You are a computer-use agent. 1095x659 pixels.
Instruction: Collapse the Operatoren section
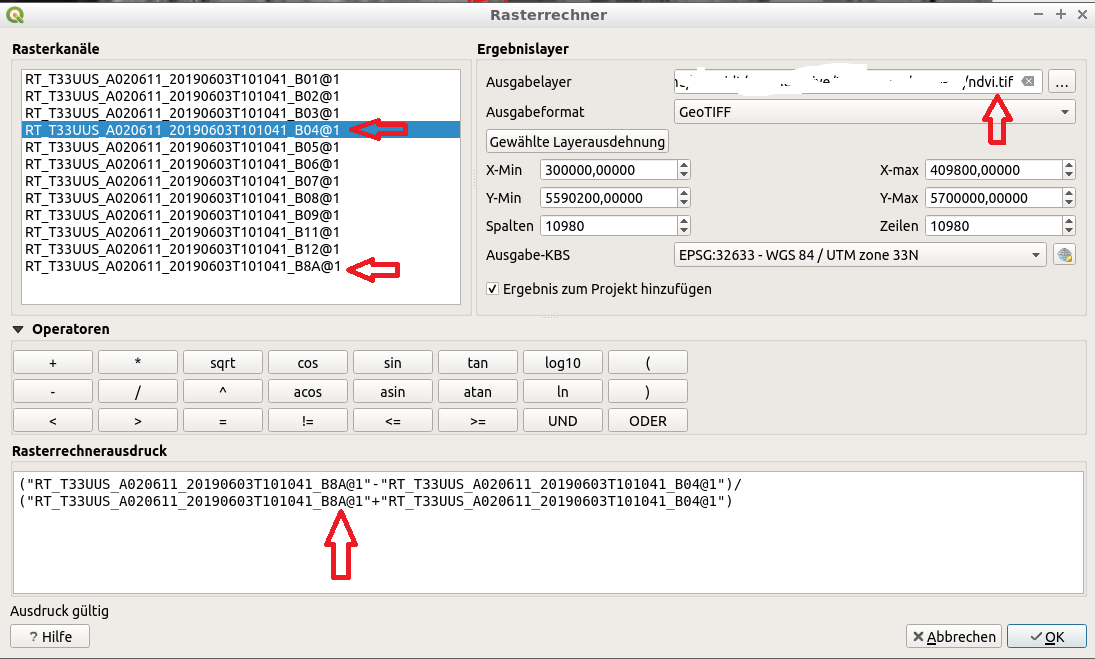(x=18, y=329)
